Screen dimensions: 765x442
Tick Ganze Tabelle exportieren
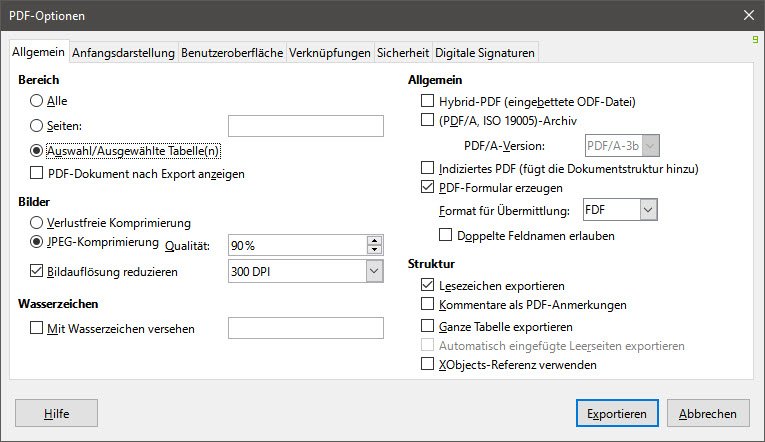(428, 326)
